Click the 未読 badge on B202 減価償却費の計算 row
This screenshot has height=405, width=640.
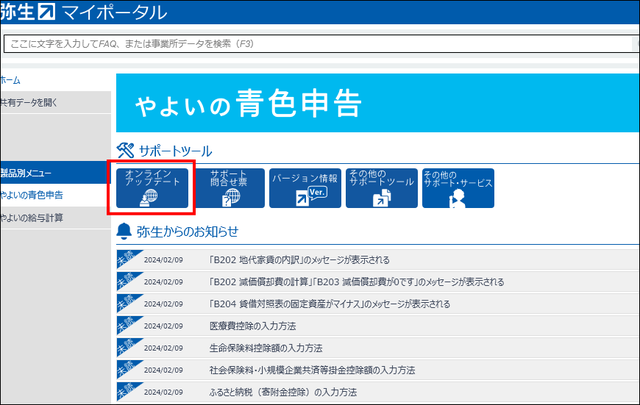pos(126,279)
